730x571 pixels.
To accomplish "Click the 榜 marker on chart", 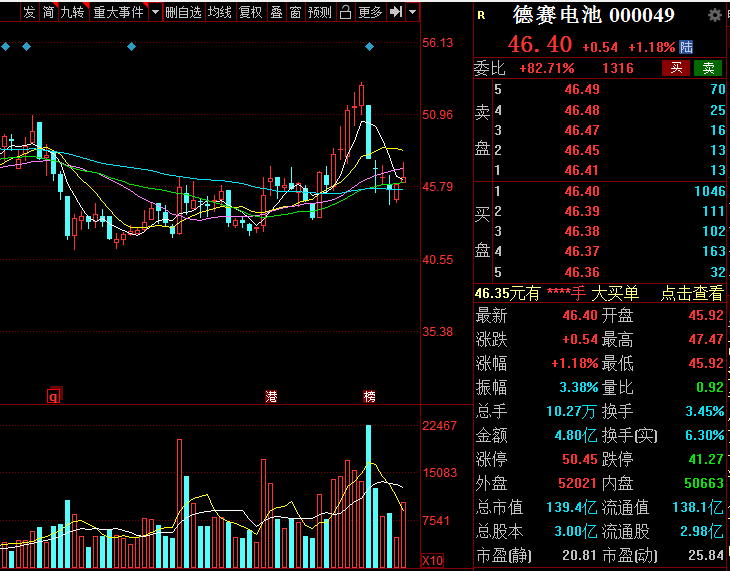I will pos(369,397).
